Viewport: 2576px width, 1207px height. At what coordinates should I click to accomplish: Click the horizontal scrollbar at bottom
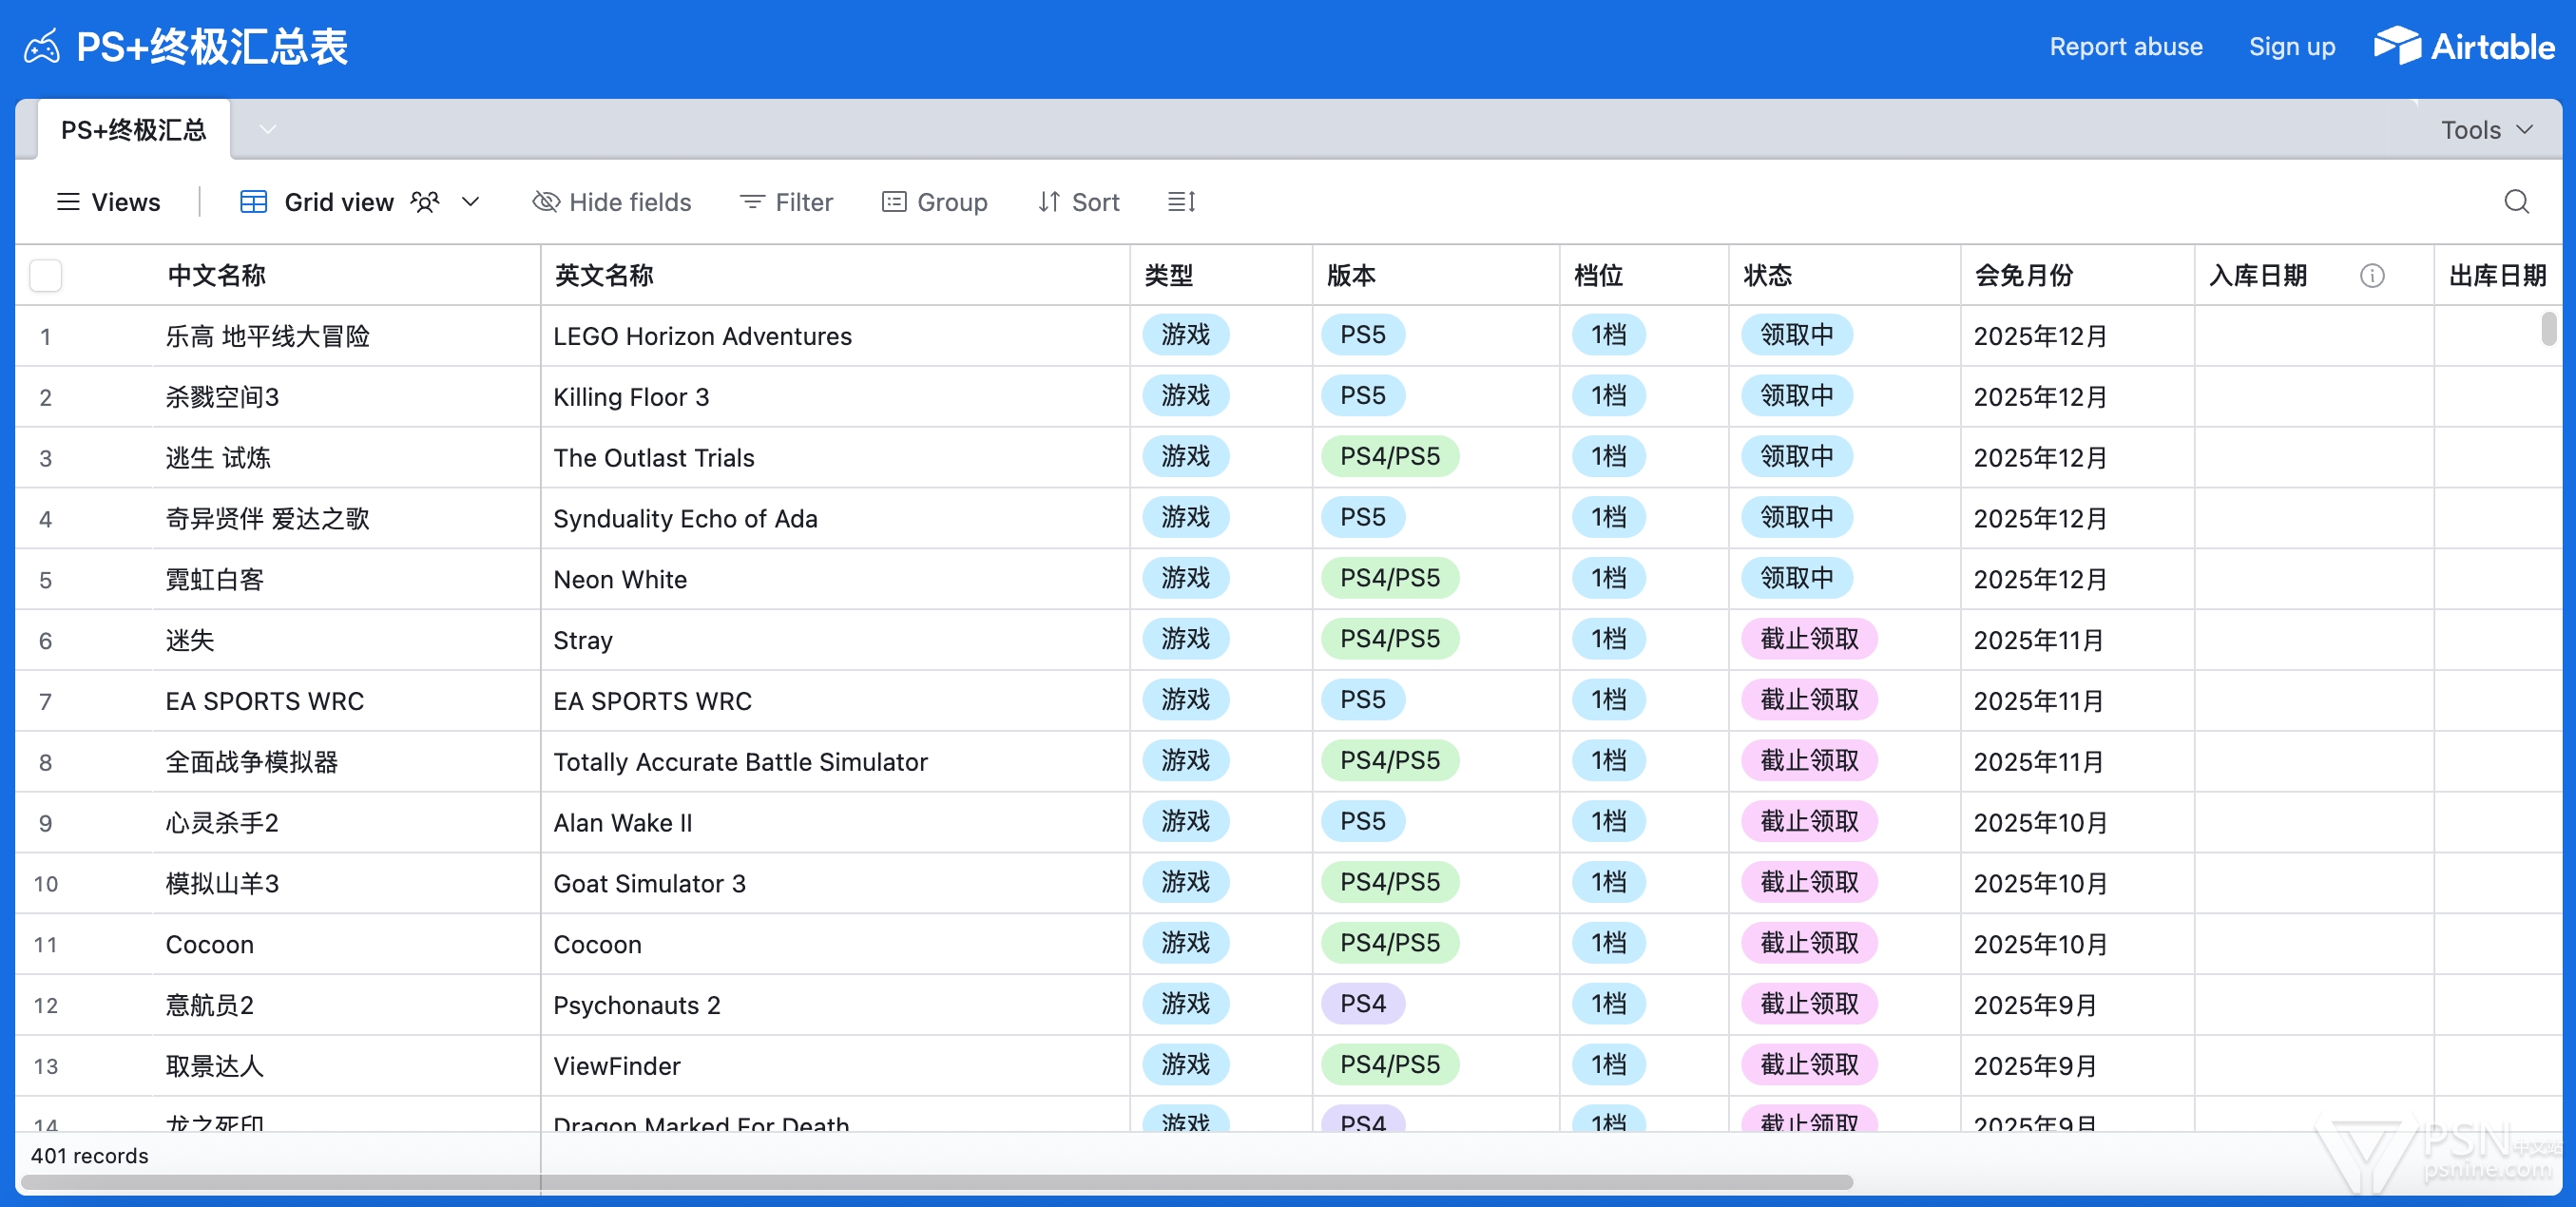pyautogui.click(x=936, y=1182)
